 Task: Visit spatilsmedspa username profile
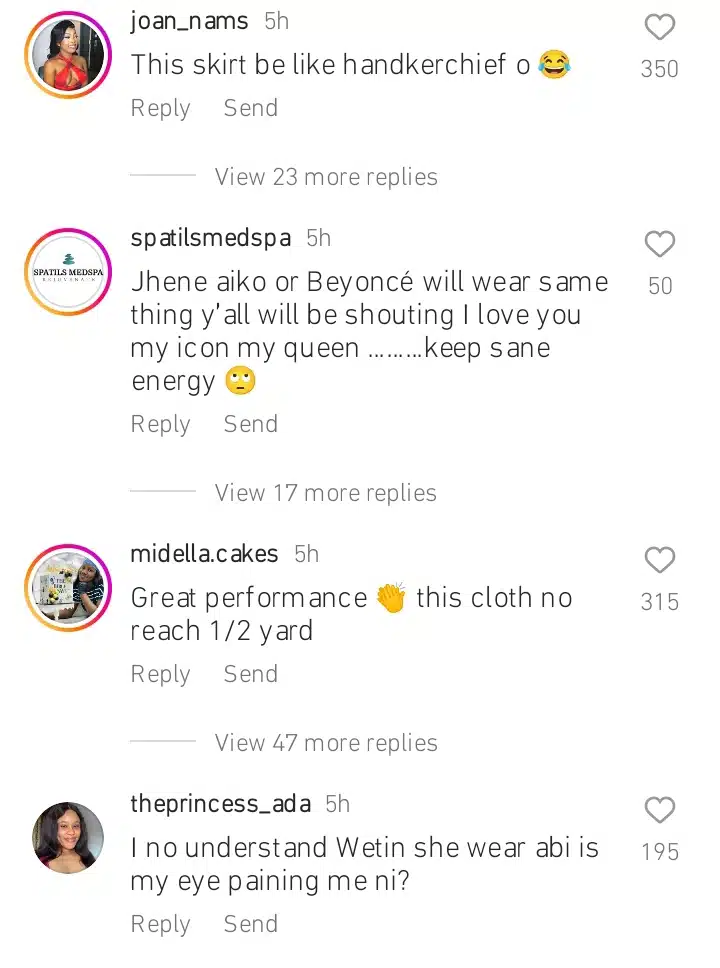[x=211, y=238]
